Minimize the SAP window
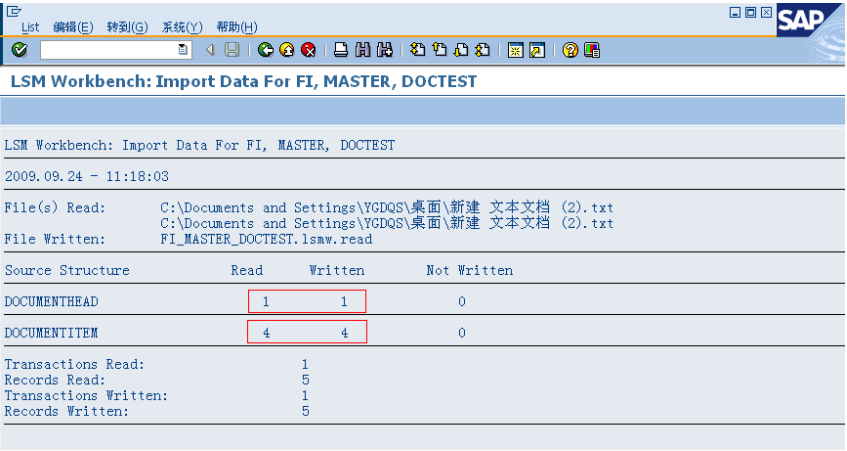Image resolution: width=847 pixels, height=451 pixels. 735,12
